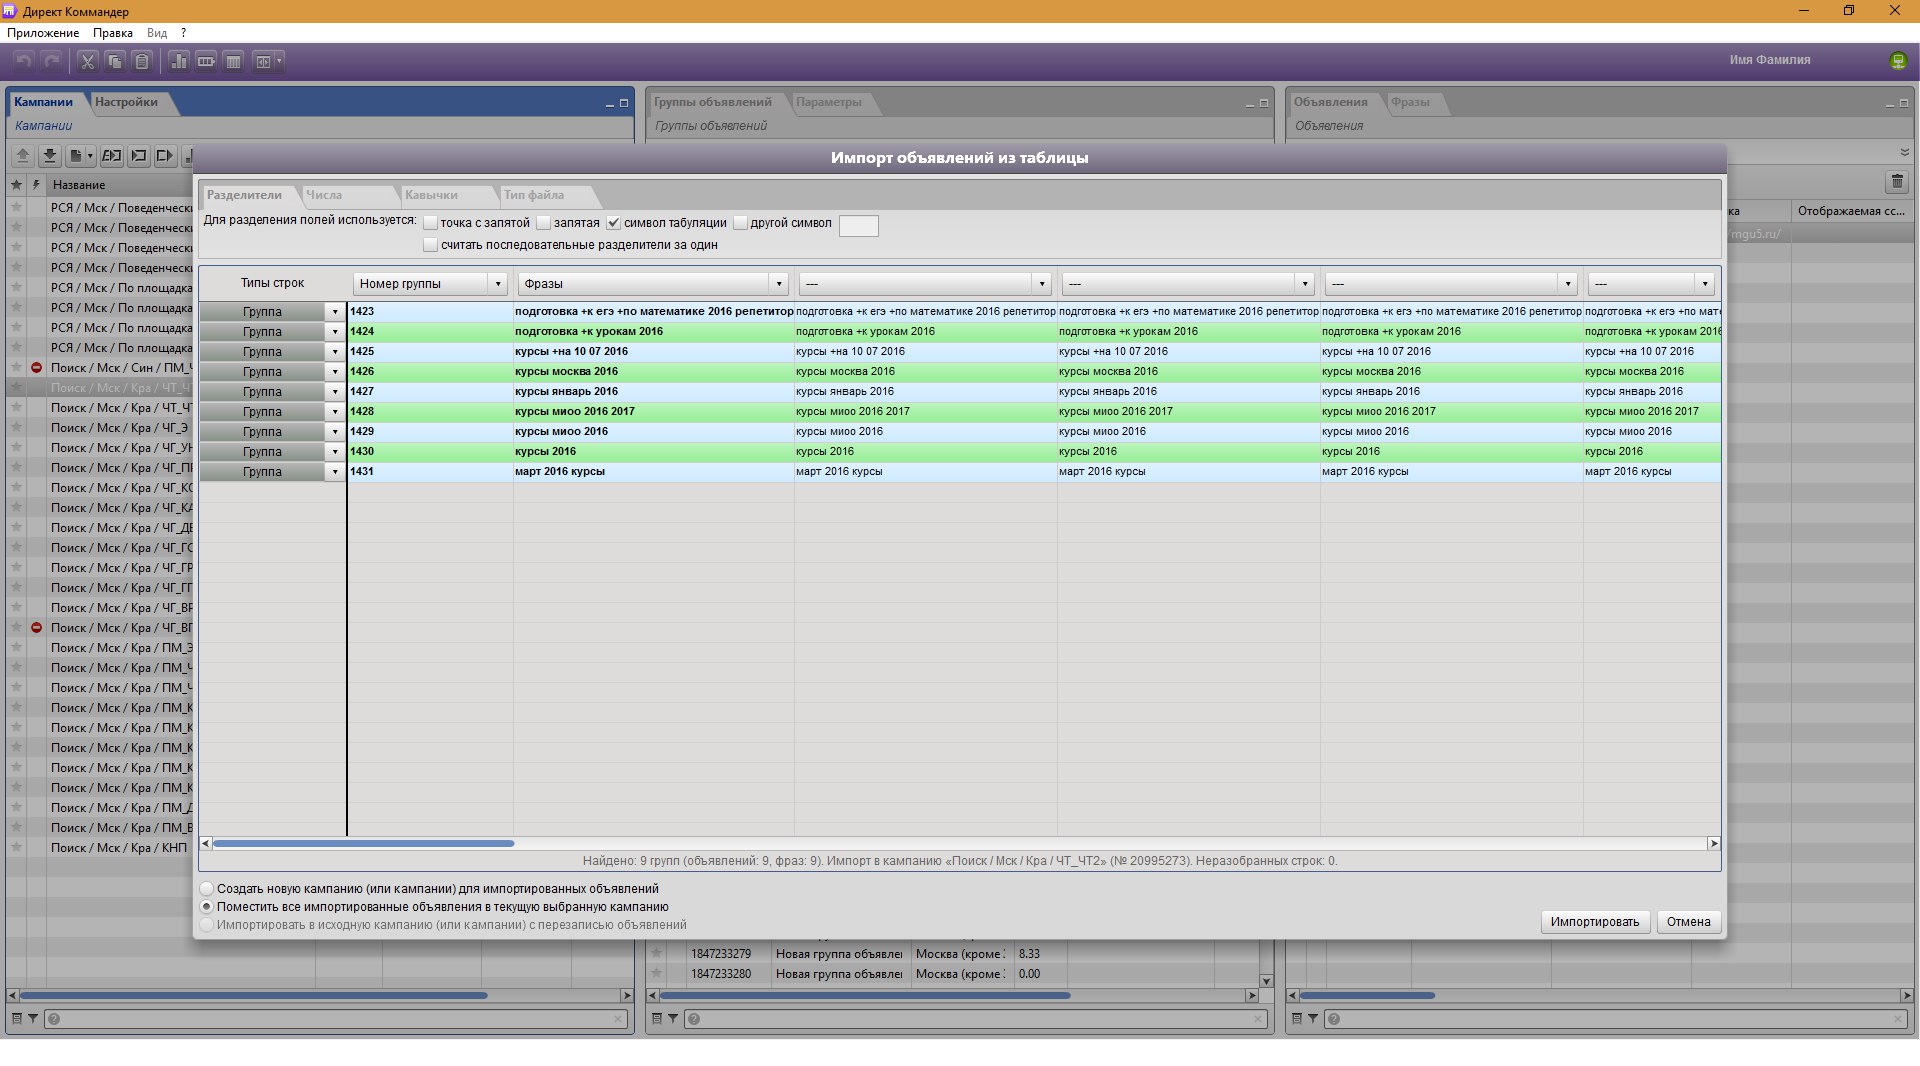Viewport: 1920px width, 1066px height.
Task: Click the trash bin icon in Объявления panel
Action: coord(1897,182)
